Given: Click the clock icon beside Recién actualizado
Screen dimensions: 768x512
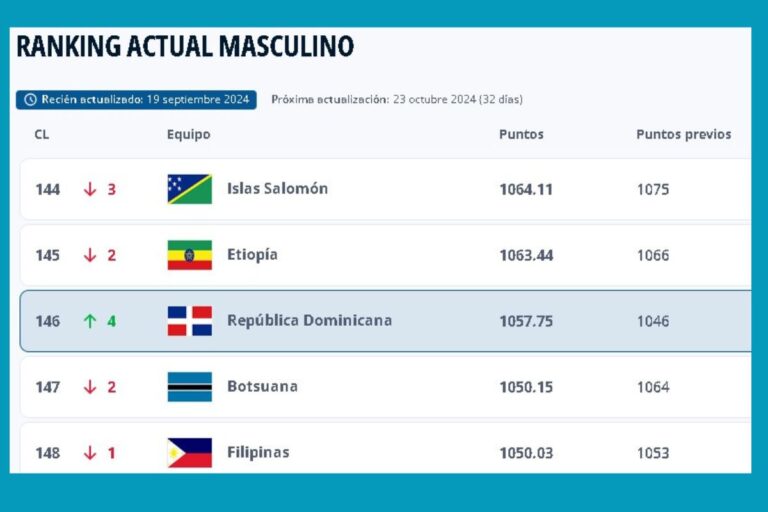Looking at the screenshot, I should coord(30,100).
